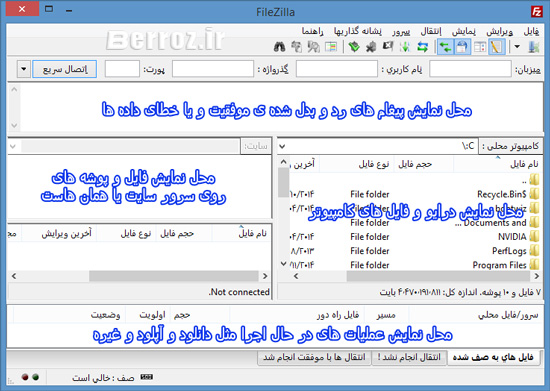Click the red activity LED indicator
The image size is (550, 391).
coord(25,377)
